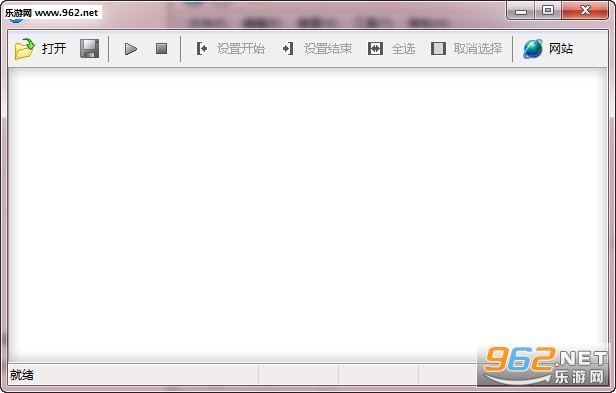Minimize the application window

(x=521, y=10)
